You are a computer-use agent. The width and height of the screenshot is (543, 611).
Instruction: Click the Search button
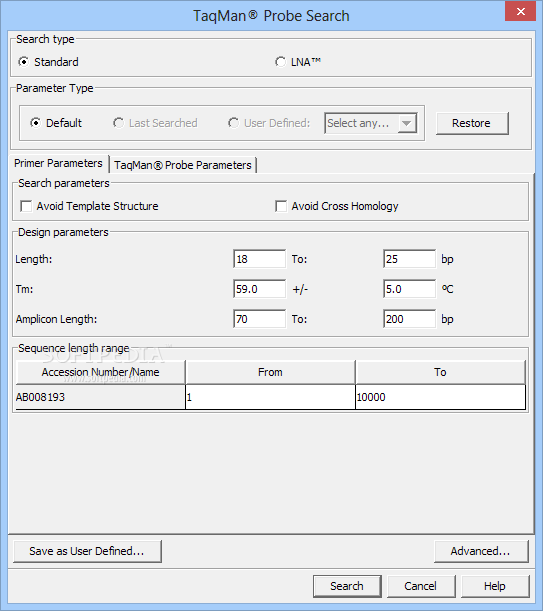(347, 586)
